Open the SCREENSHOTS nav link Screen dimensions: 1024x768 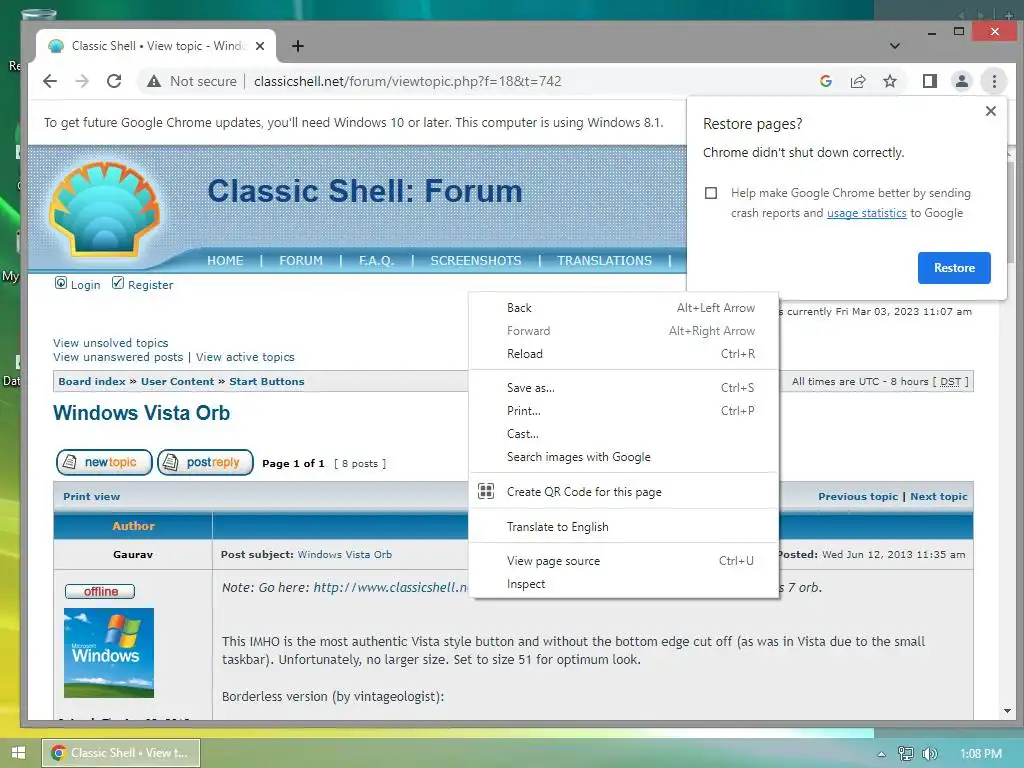[475, 261]
